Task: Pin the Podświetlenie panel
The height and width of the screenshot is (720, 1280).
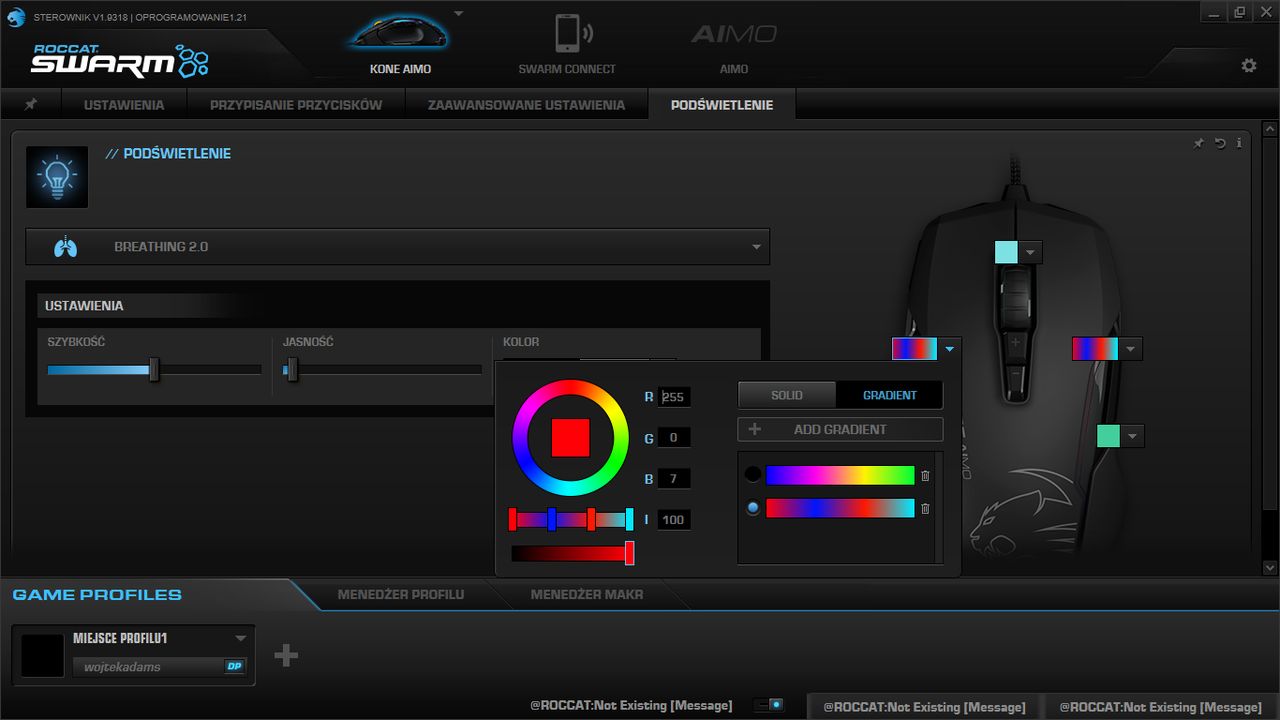Action: 1199,143
